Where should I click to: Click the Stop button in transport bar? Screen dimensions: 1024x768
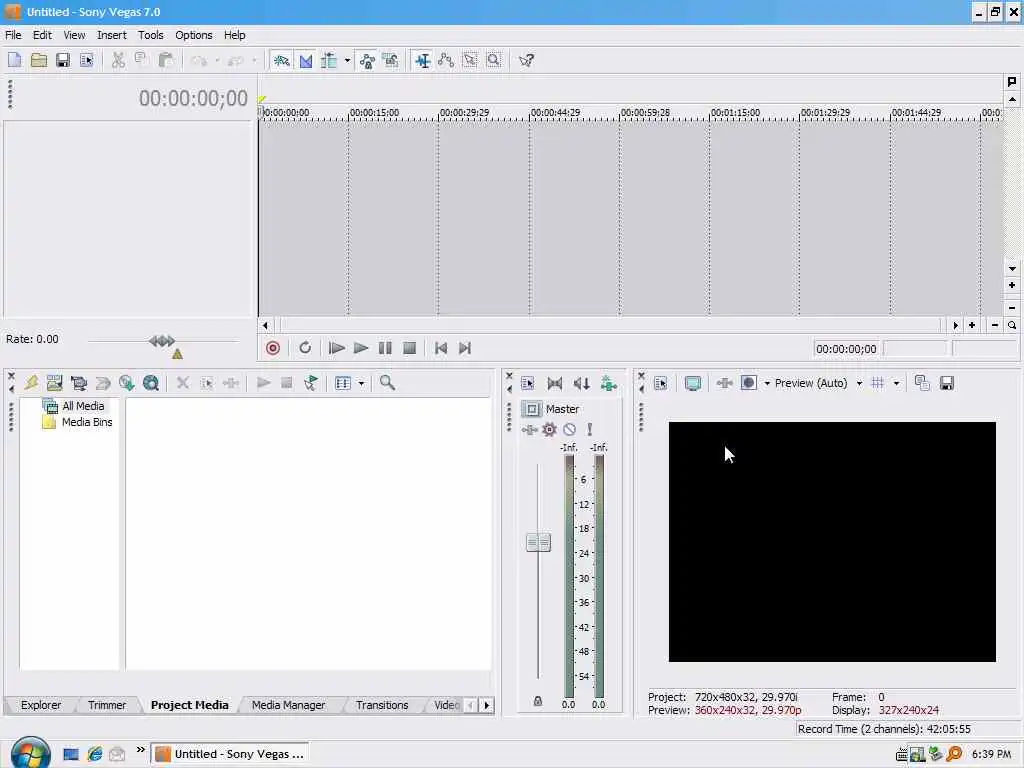pos(409,348)
